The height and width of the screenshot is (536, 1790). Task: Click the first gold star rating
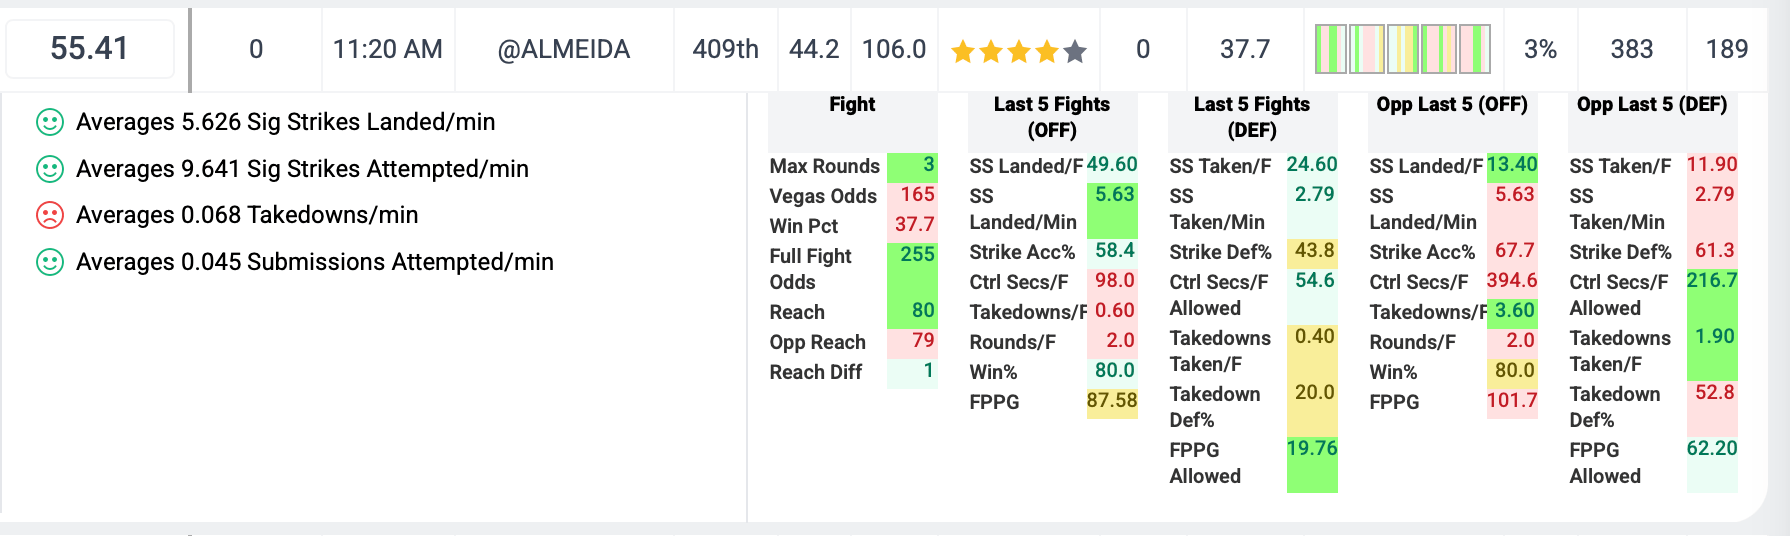[x=963, y=51]
